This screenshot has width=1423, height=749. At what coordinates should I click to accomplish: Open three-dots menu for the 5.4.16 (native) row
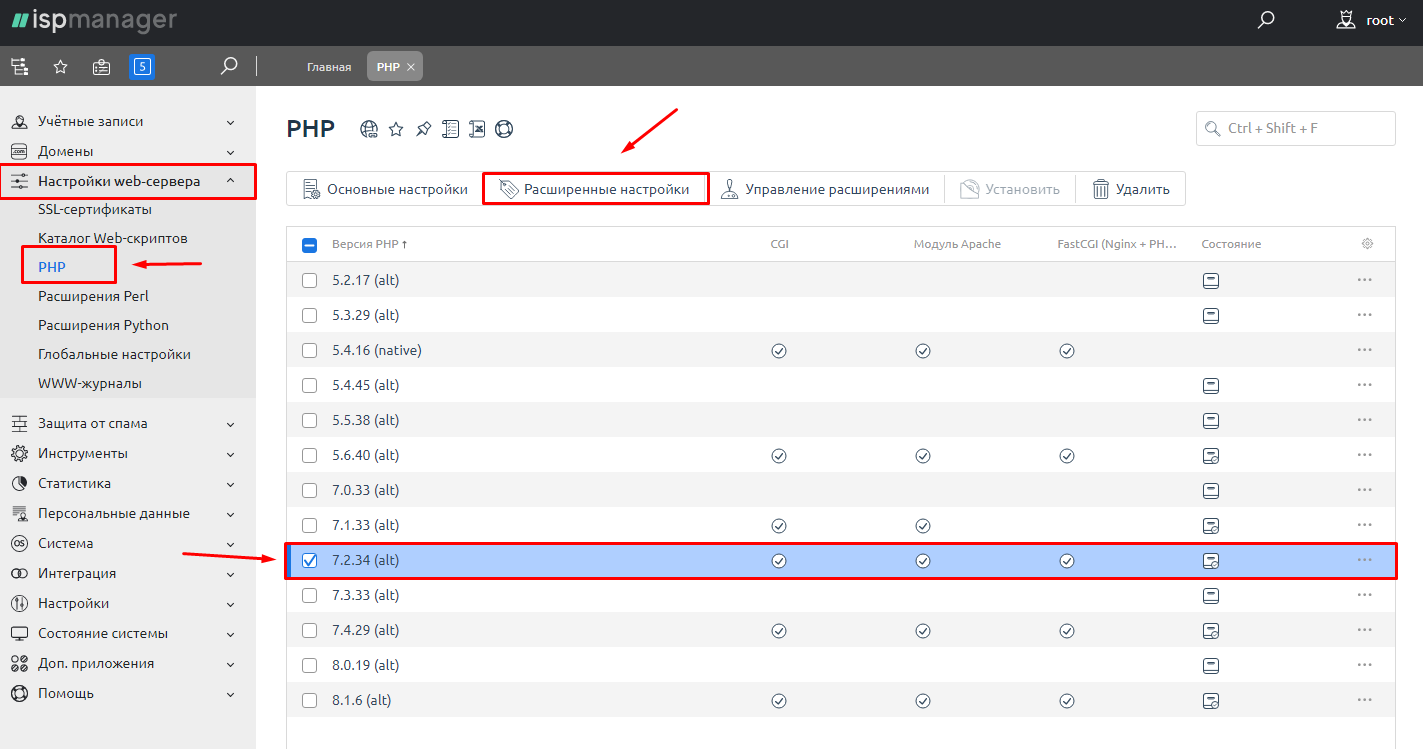pyautogui.click(x=1365, y=350)
